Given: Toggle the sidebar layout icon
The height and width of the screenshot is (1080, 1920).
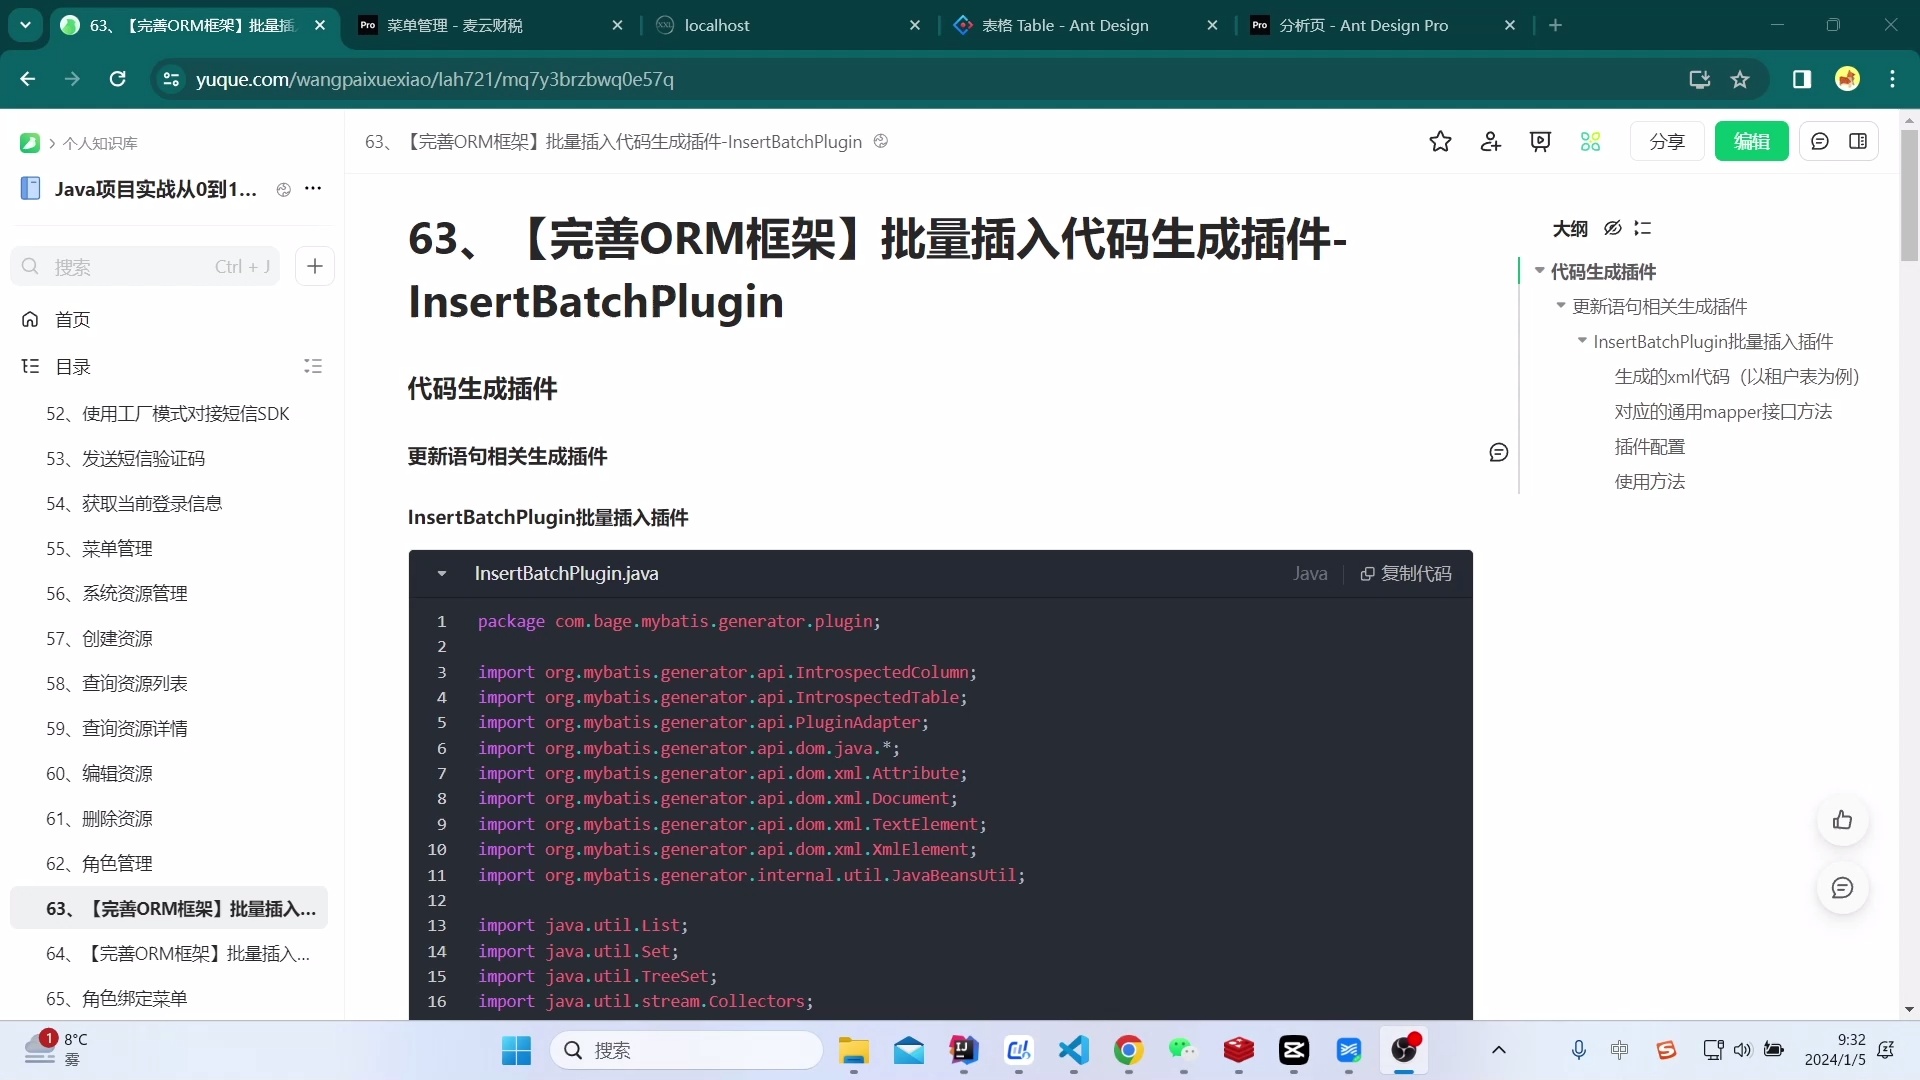Looking at the screenshot, I should tap(1859, 141).
